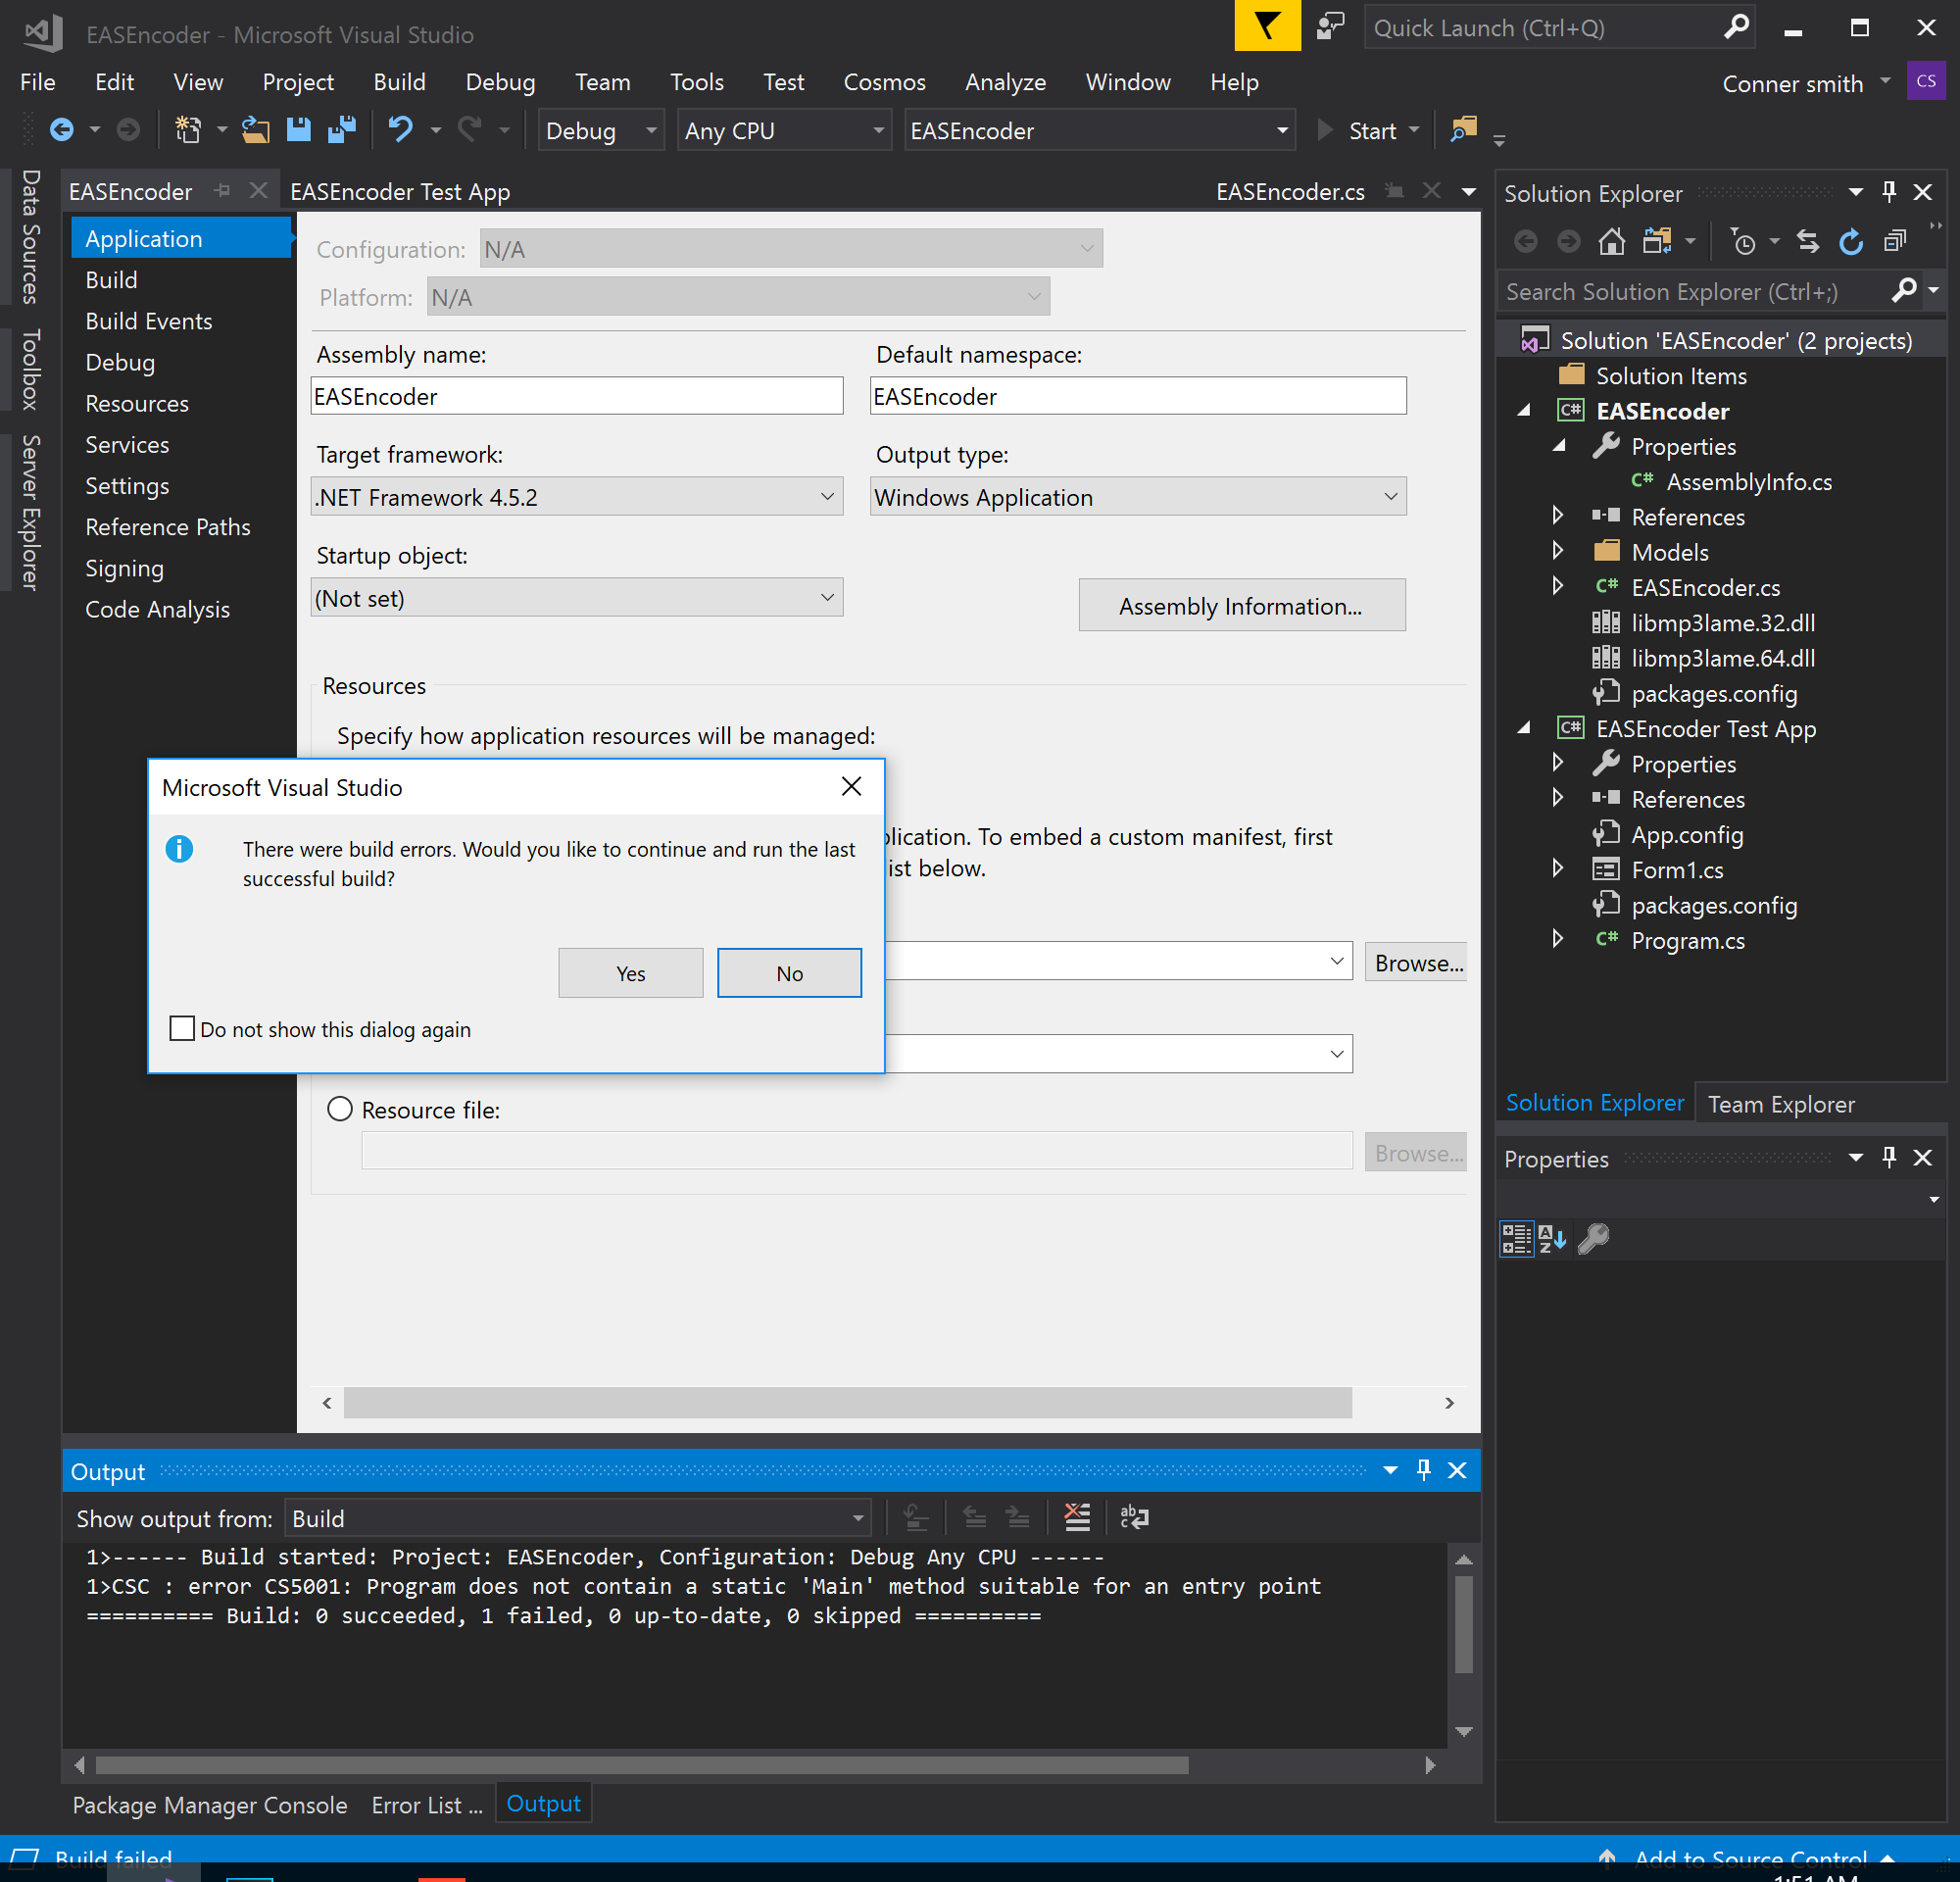Click the Pending Changes Filter clock icon
The height and width of the screenshot is (1882, 1960).
1743,241
